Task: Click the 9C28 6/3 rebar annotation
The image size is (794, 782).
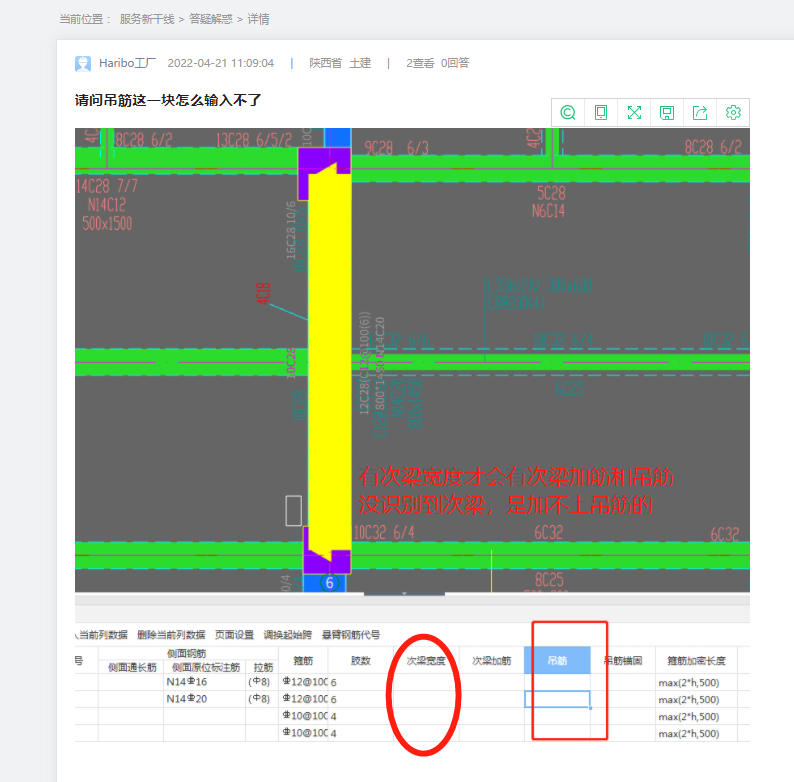Action: tap(396, 147)
